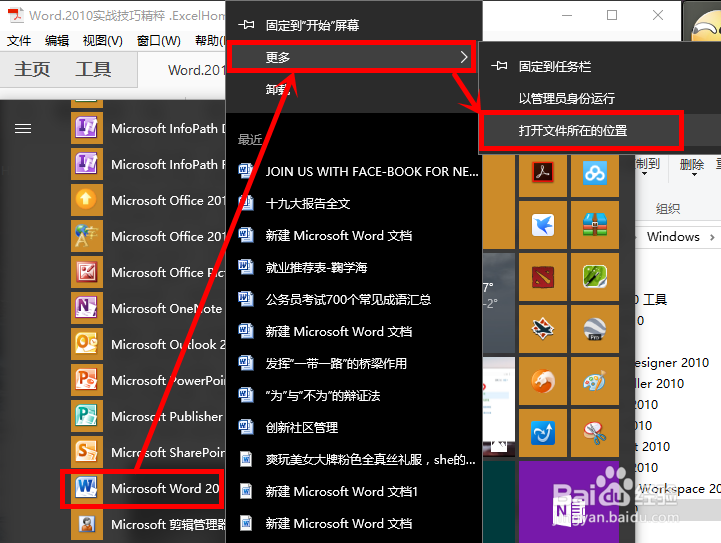
Task: Open the Paint palette tile
Action: [595, 381]
